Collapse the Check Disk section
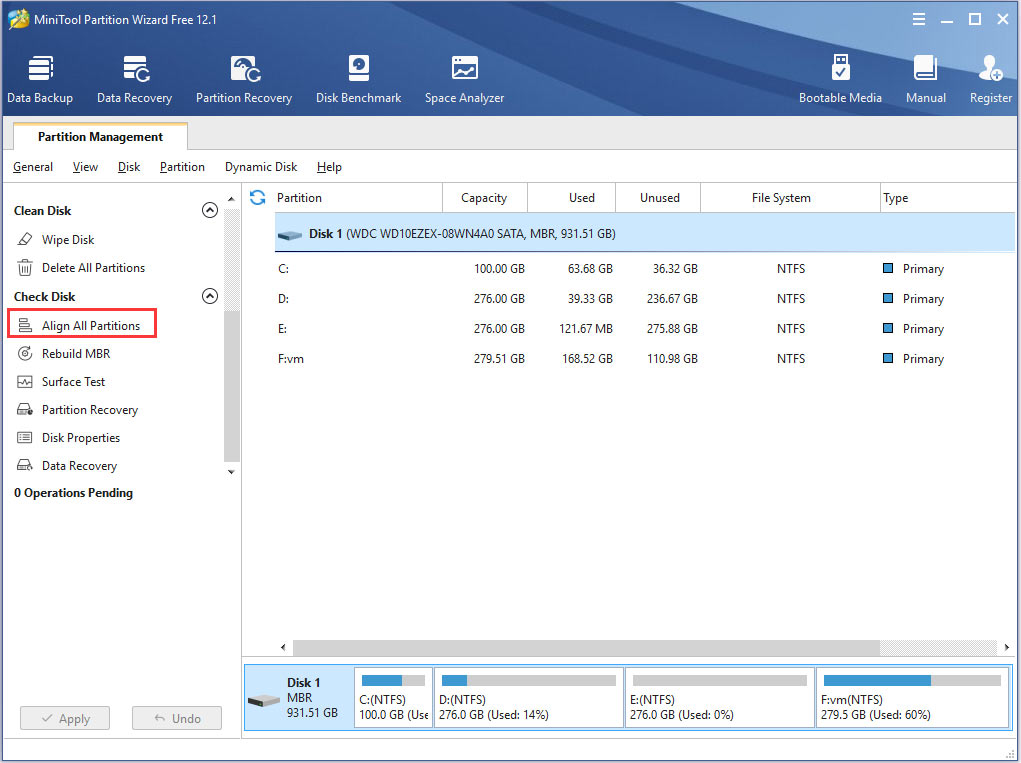 [210, 296]
